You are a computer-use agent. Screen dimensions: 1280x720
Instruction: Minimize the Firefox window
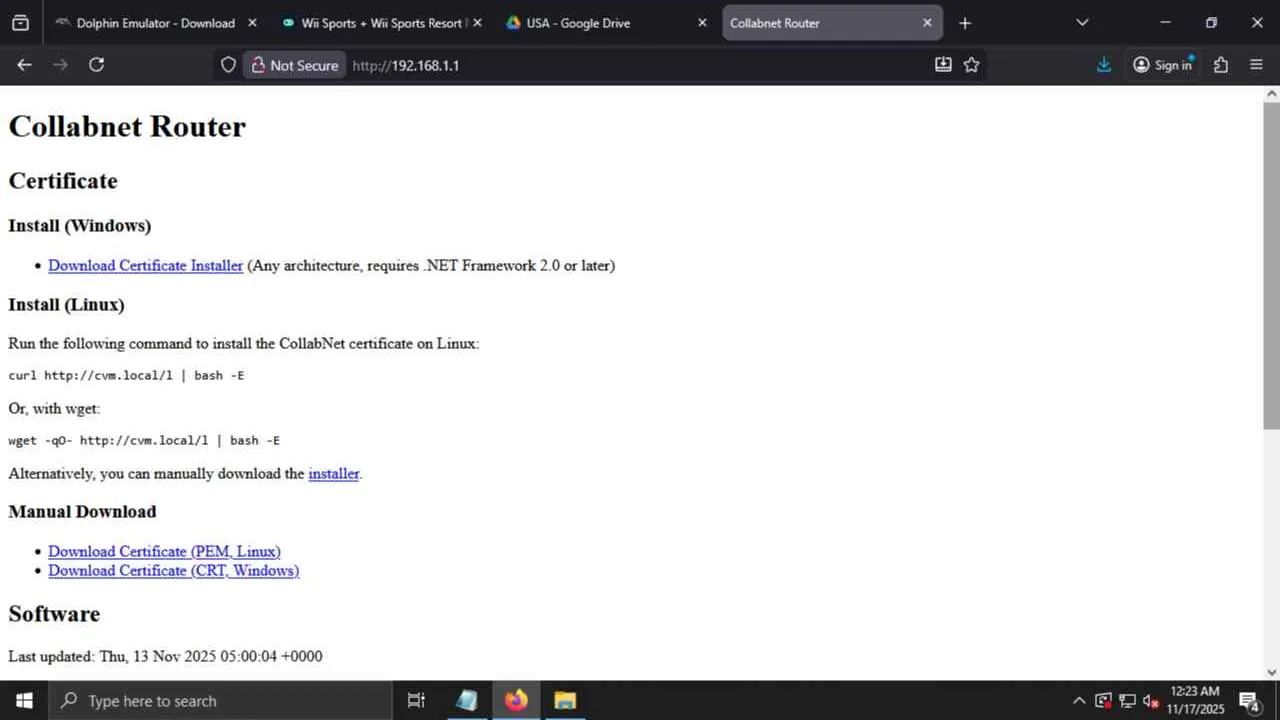1165,23
